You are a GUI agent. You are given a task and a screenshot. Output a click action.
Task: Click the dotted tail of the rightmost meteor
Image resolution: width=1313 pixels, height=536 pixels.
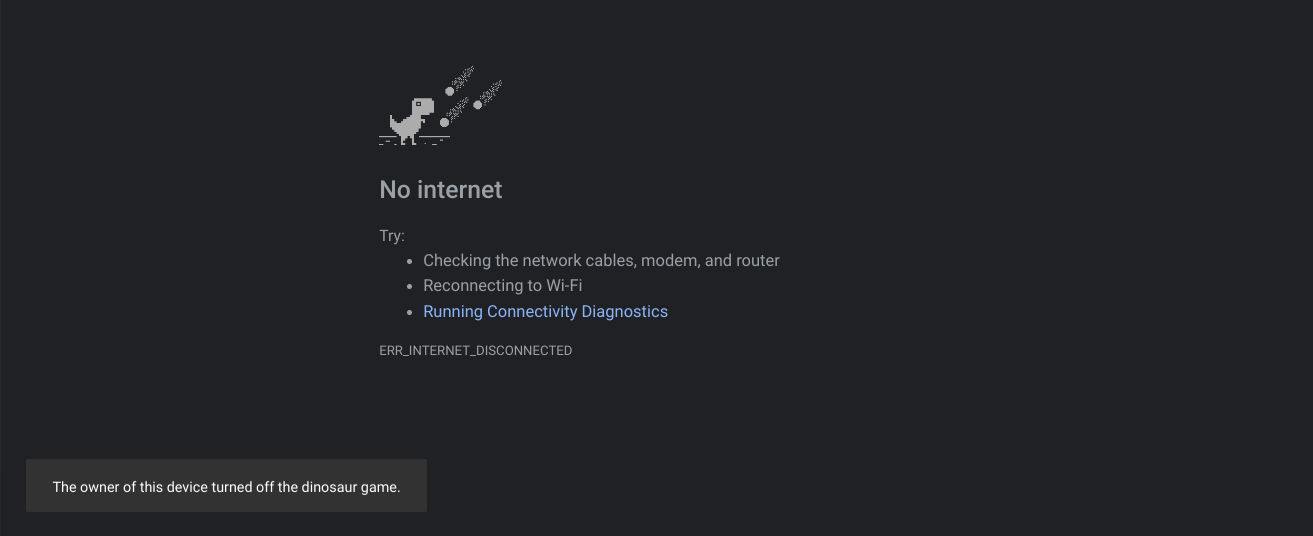click(491, 92)
